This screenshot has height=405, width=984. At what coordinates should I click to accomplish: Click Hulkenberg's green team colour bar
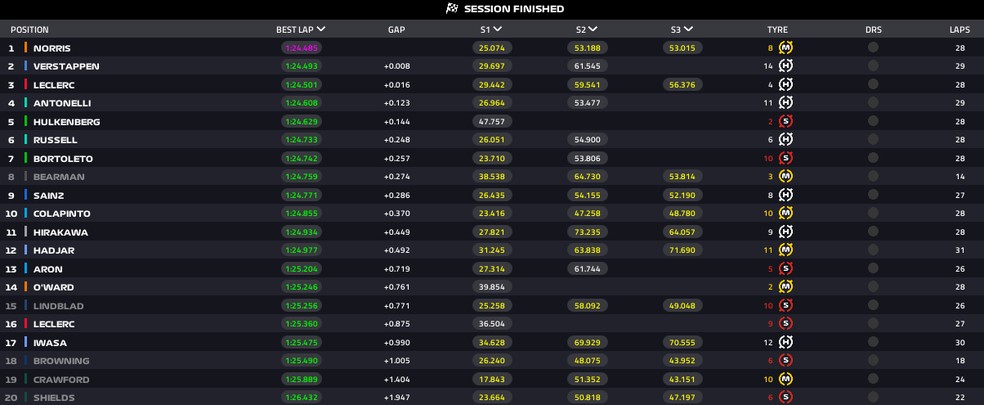pos(26,121)
